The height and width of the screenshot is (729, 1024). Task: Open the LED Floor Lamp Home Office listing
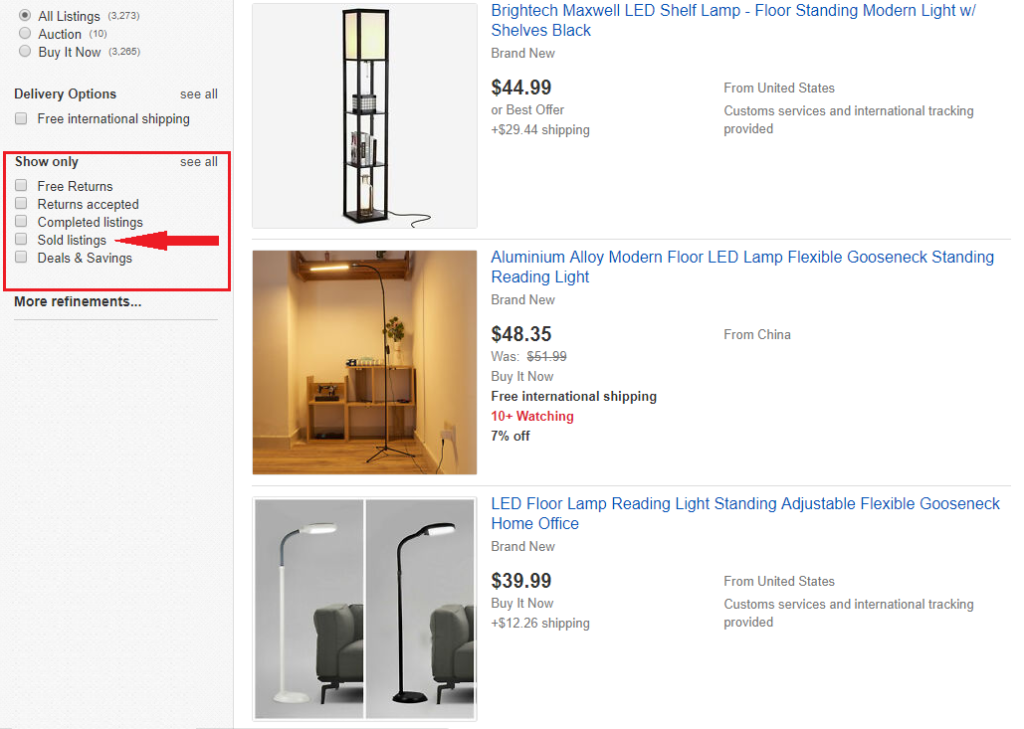745,513
